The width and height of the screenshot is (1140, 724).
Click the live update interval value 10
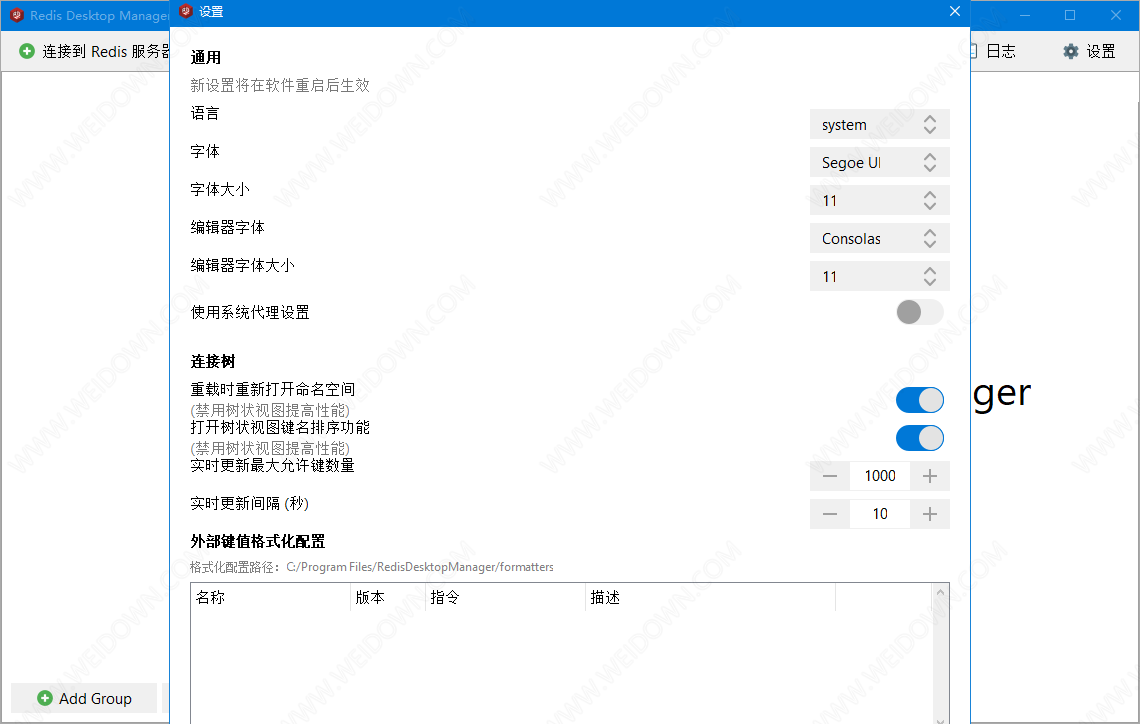(880, 514)
